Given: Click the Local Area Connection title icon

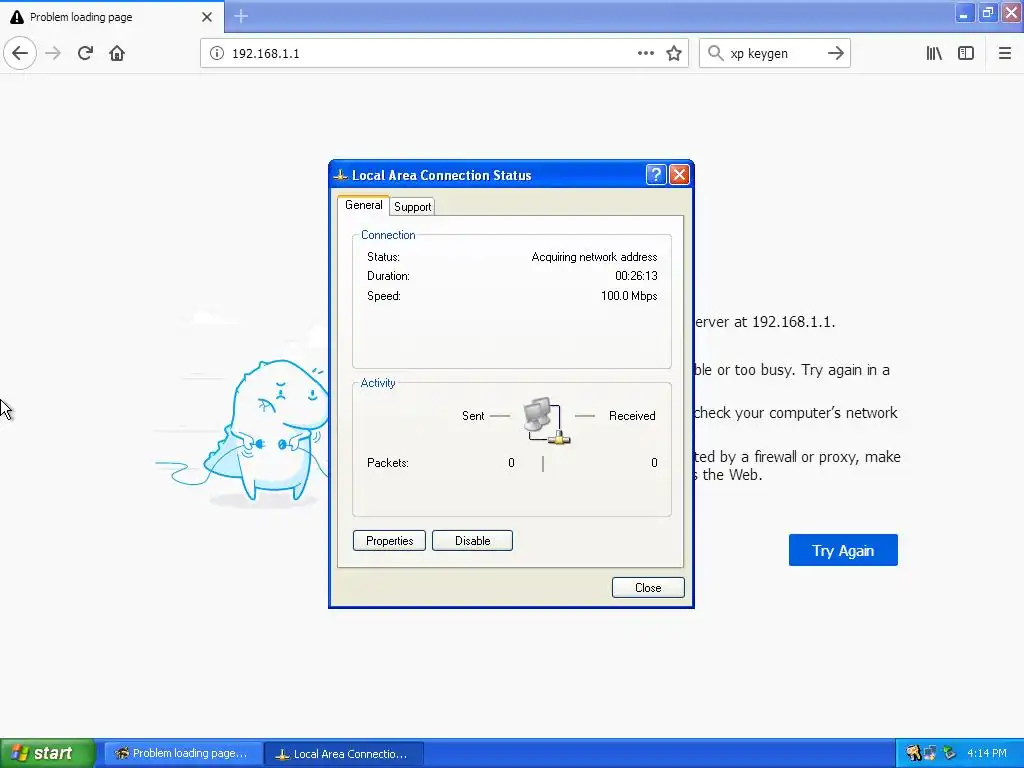Looking at the screenshot, I should (x=340, y=175).
